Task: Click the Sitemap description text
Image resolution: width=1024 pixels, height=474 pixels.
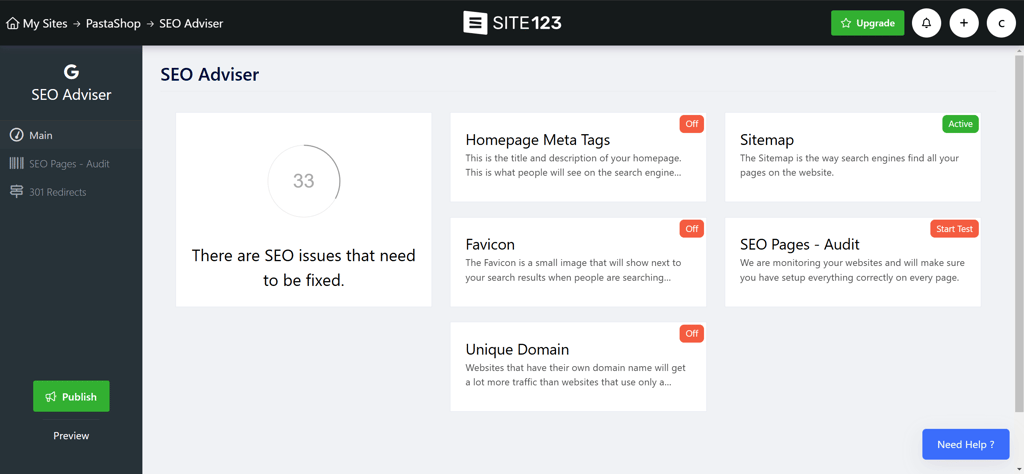Action: (x=849, y=166)
